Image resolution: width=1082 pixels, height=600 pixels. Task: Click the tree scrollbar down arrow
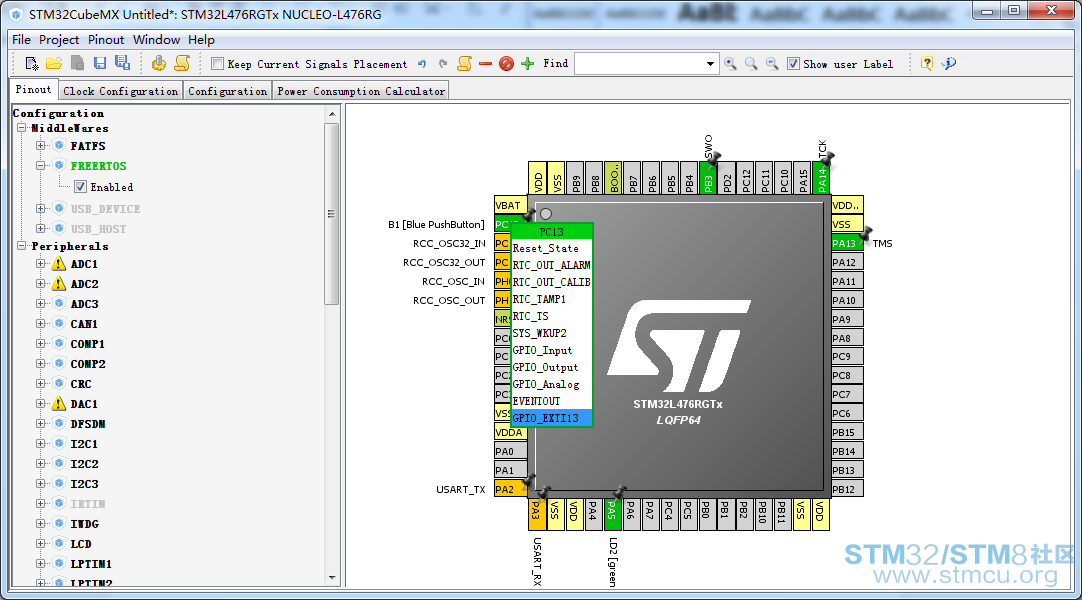point(332,577)
